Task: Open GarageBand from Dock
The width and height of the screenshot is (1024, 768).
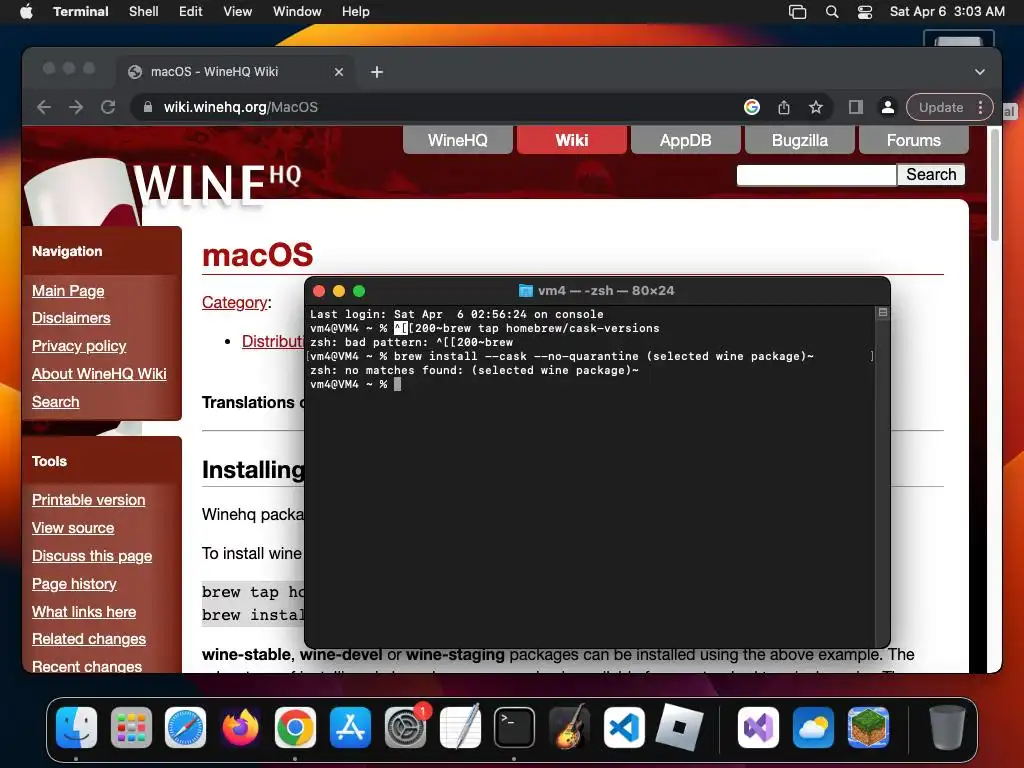Action: [569, 728]
